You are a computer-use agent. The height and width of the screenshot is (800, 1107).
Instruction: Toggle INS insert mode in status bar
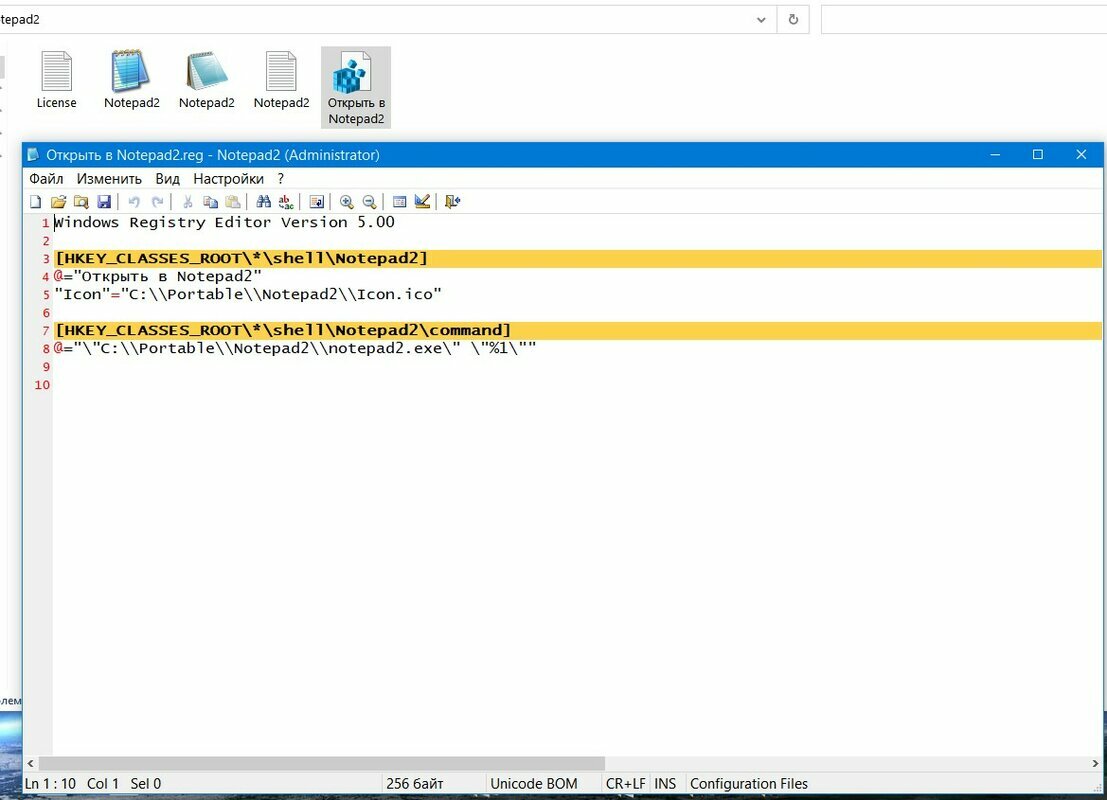coord(665,784)
